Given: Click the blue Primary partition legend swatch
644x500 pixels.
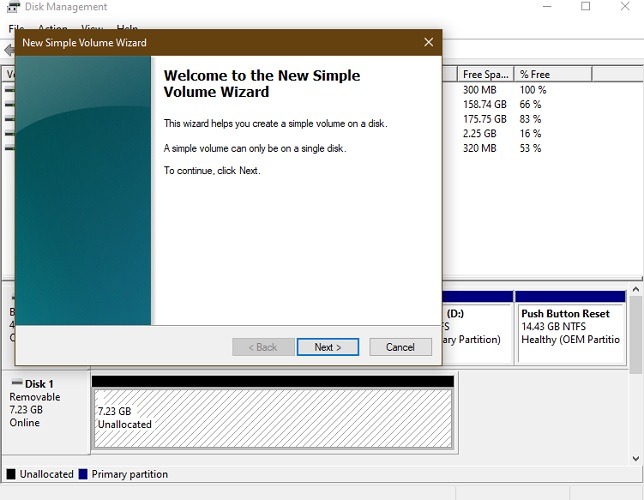Looking at the screenshot, I should 83,474.
